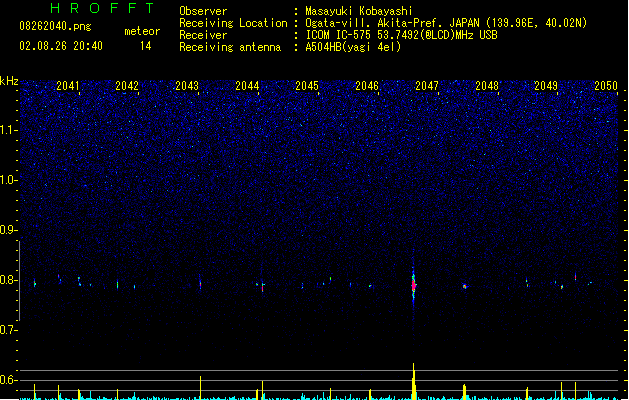This screenshot has width=629, height=400.
Task: Click the 2049 time marker
Action: coord(546,86)
